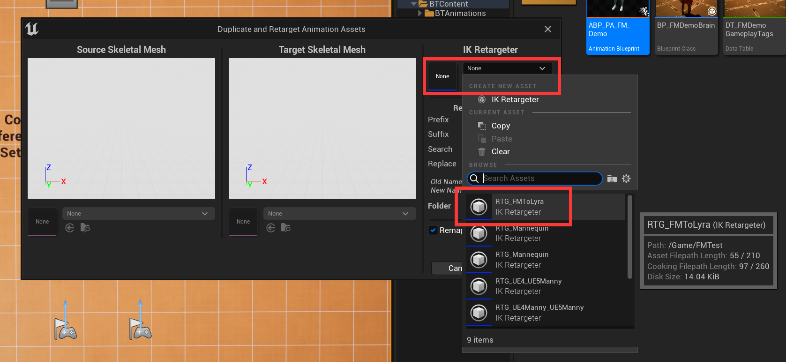
Task: Click the Target Skeletal Mesh None thumbnail
Action: [243, 222]
